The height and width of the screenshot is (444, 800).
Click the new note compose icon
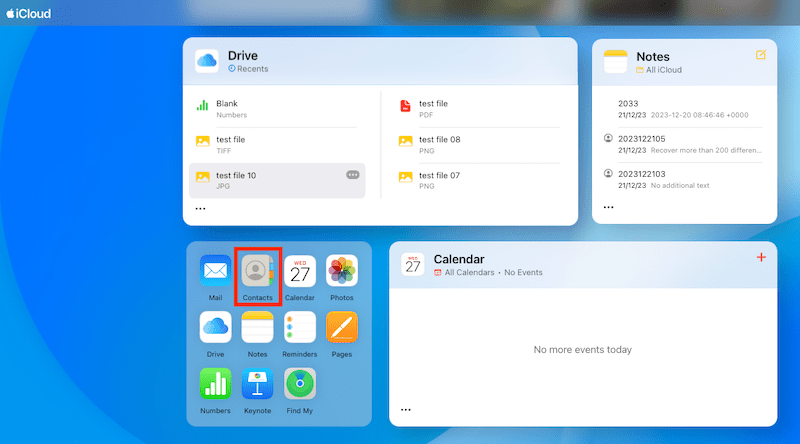pyautogui.click(x=761, y=55)
